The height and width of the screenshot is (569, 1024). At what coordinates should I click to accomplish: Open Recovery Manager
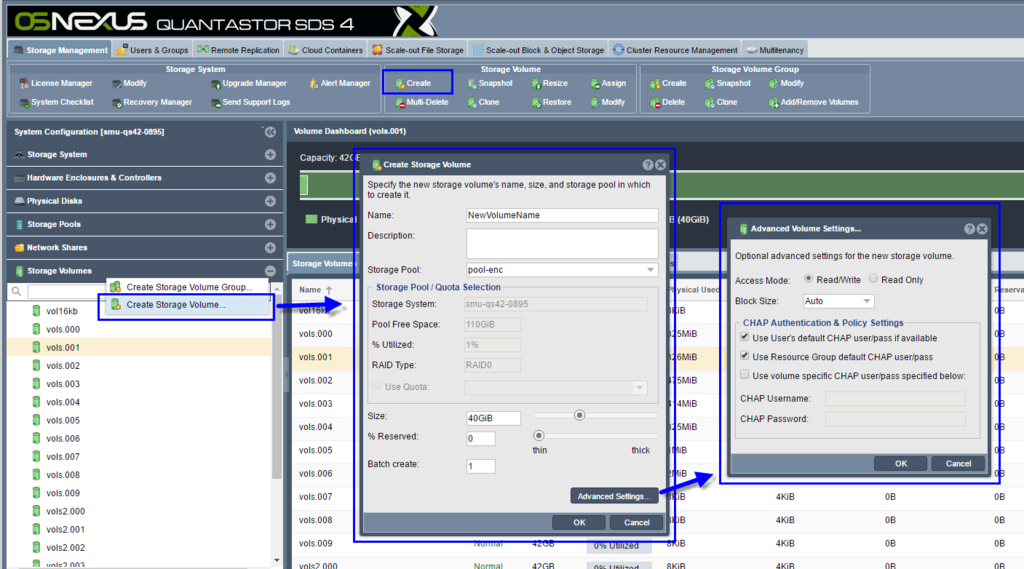point(152,103)
